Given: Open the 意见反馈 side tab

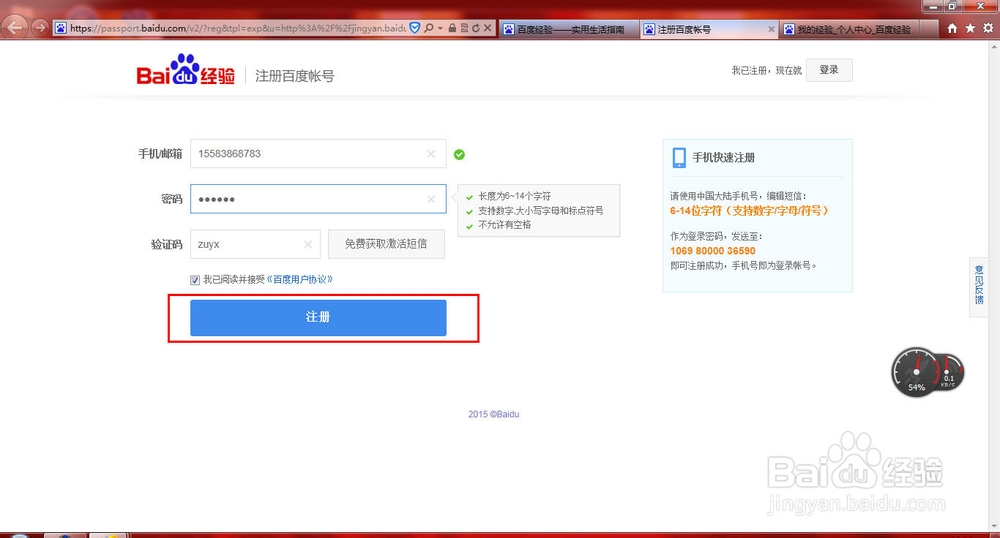Looking at the screenshot, I should 979,286.
